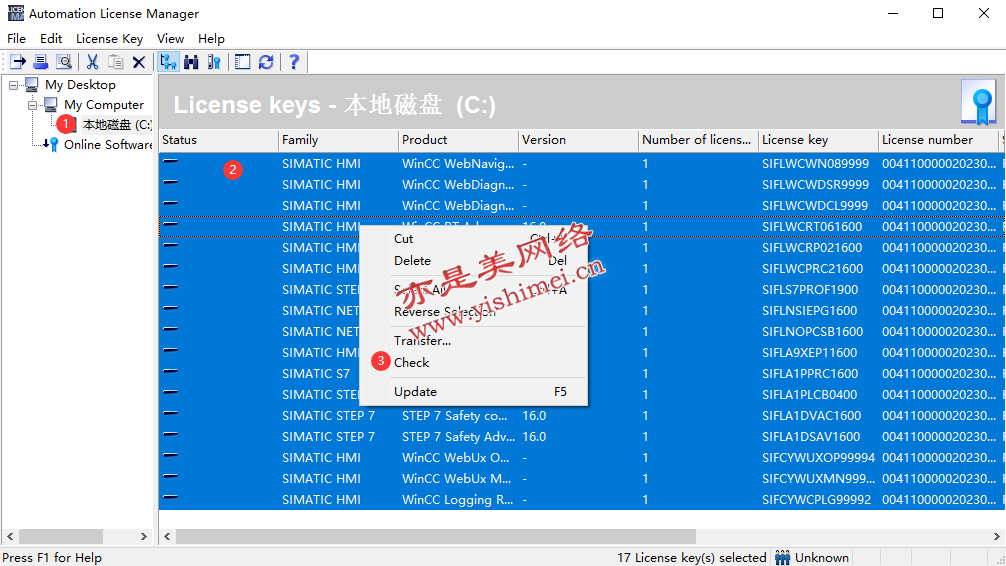Click the Print toolbar icon
This screenshot has height=566, width=1006.
tap(40, 62)
